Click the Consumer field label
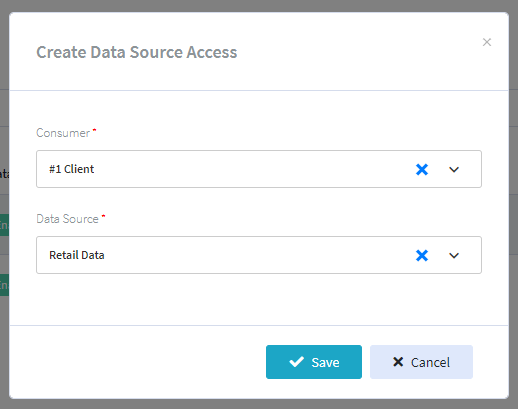Viewport: 518px width, 409px height. click(63, 133)
